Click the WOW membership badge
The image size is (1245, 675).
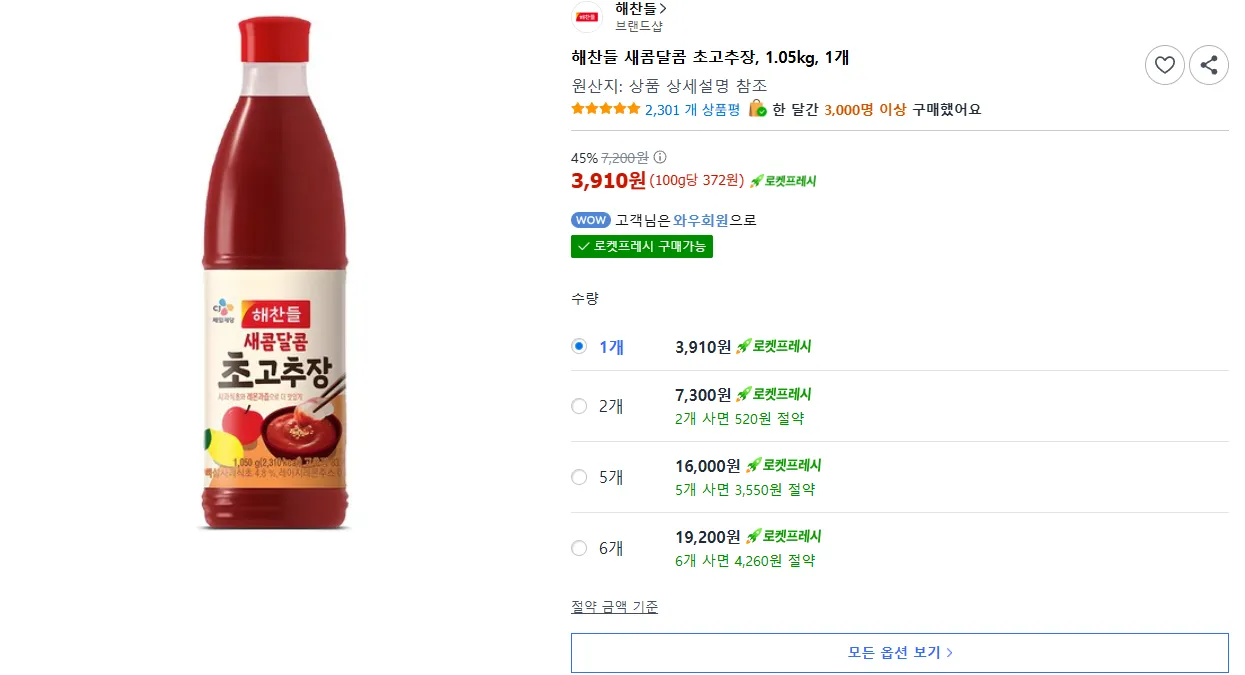pyautogui.click(x=590, y=220)
